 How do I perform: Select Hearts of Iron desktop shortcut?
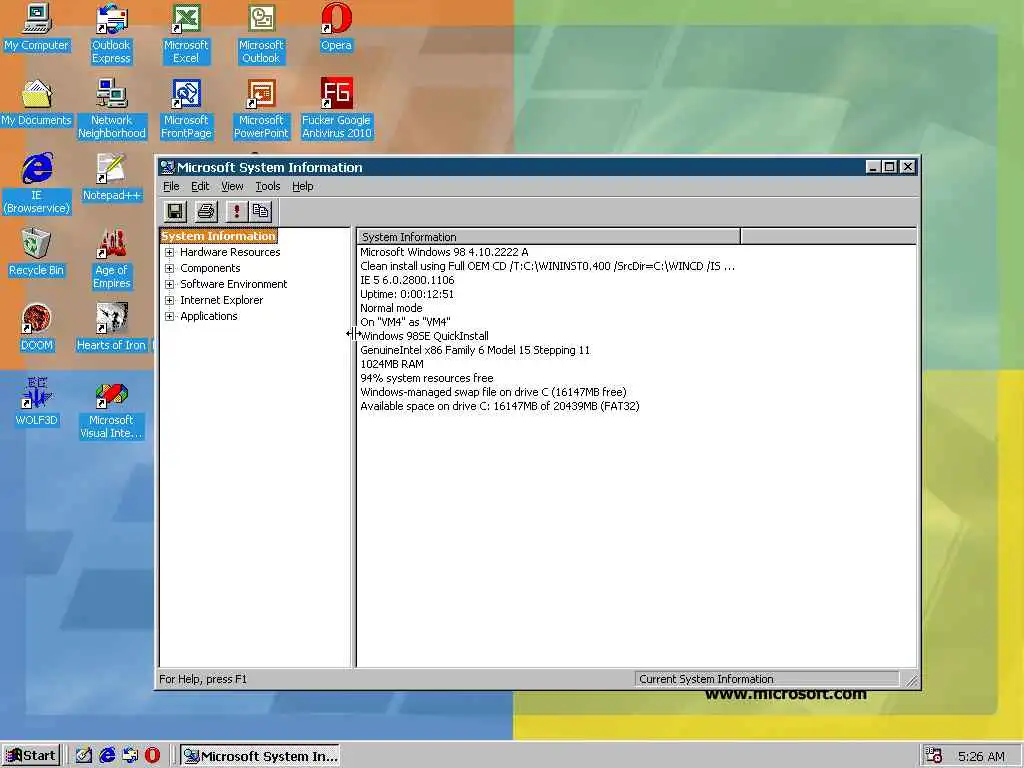point(112,328)
